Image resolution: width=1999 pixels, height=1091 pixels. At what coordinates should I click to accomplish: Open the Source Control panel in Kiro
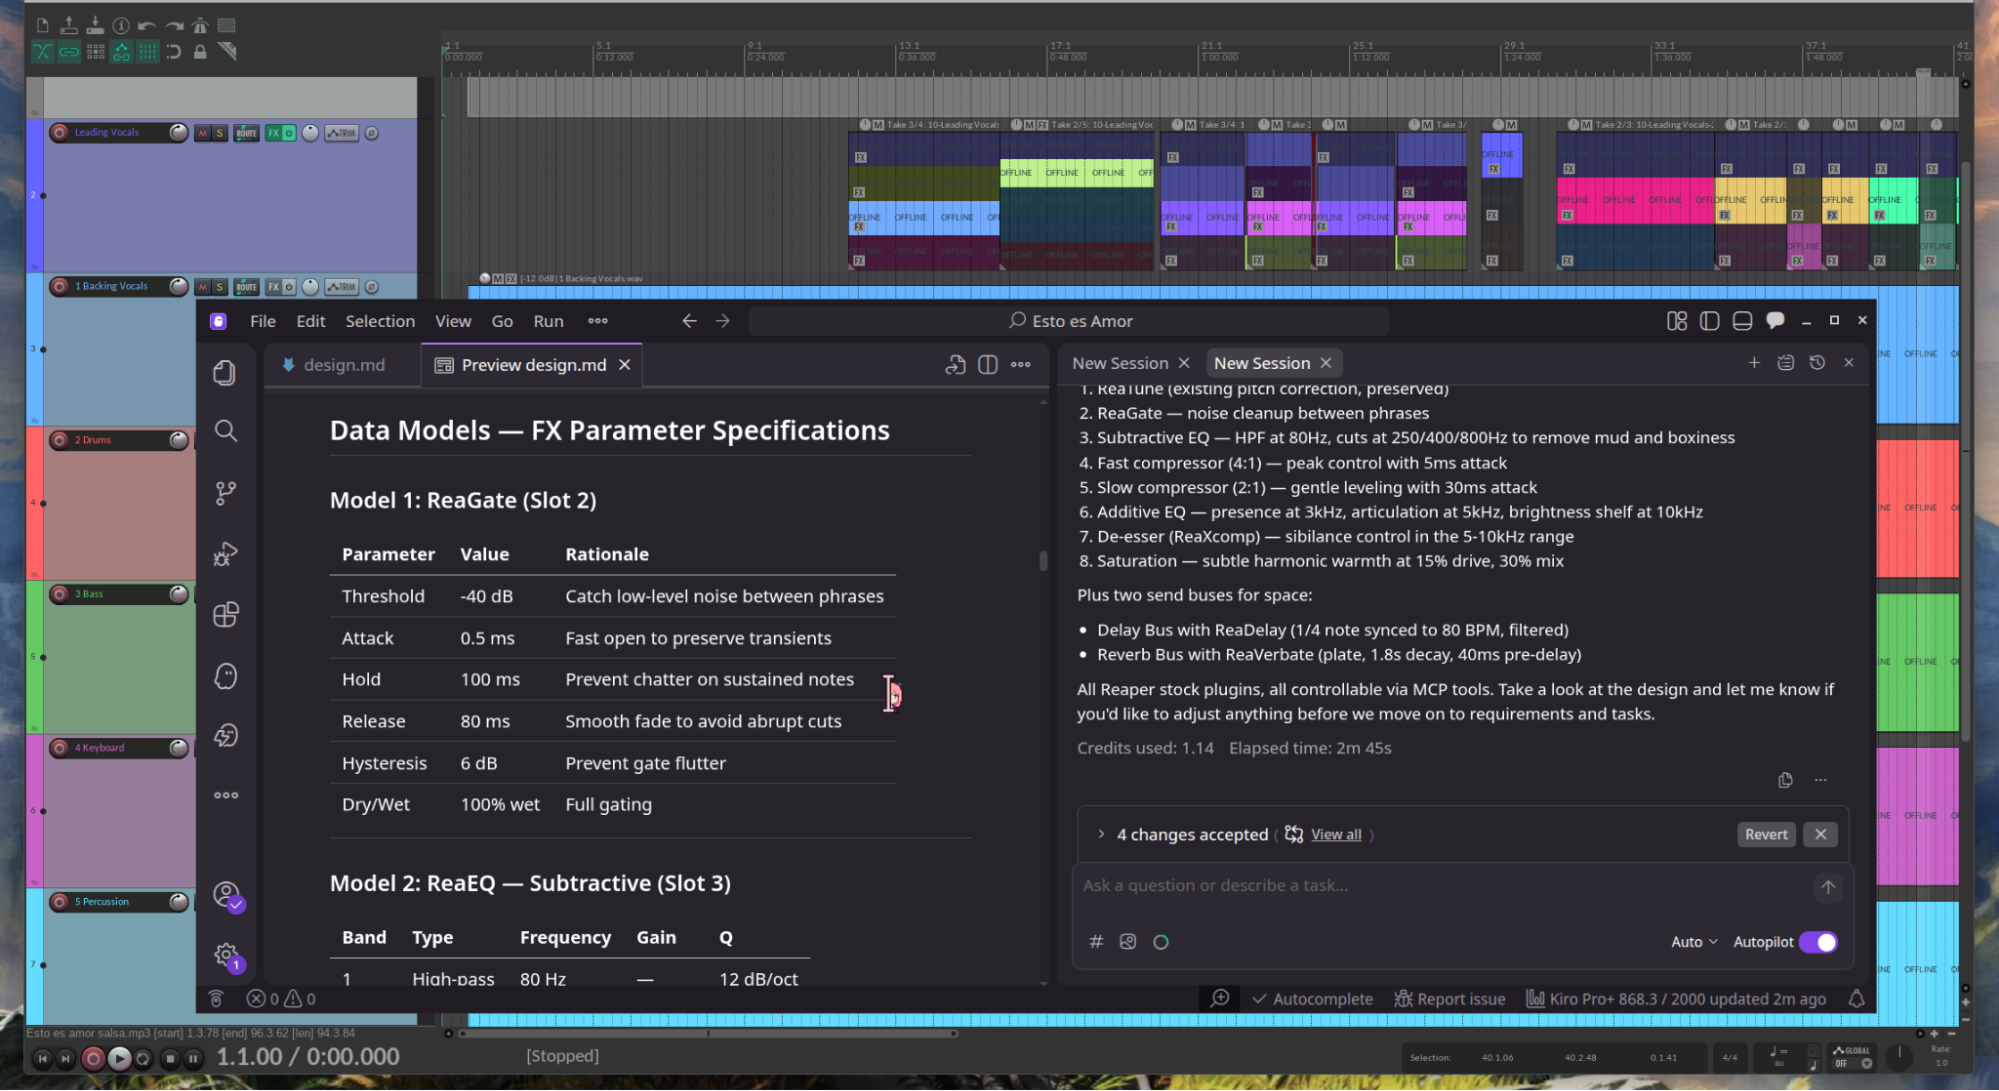click(x=226, y=492)
